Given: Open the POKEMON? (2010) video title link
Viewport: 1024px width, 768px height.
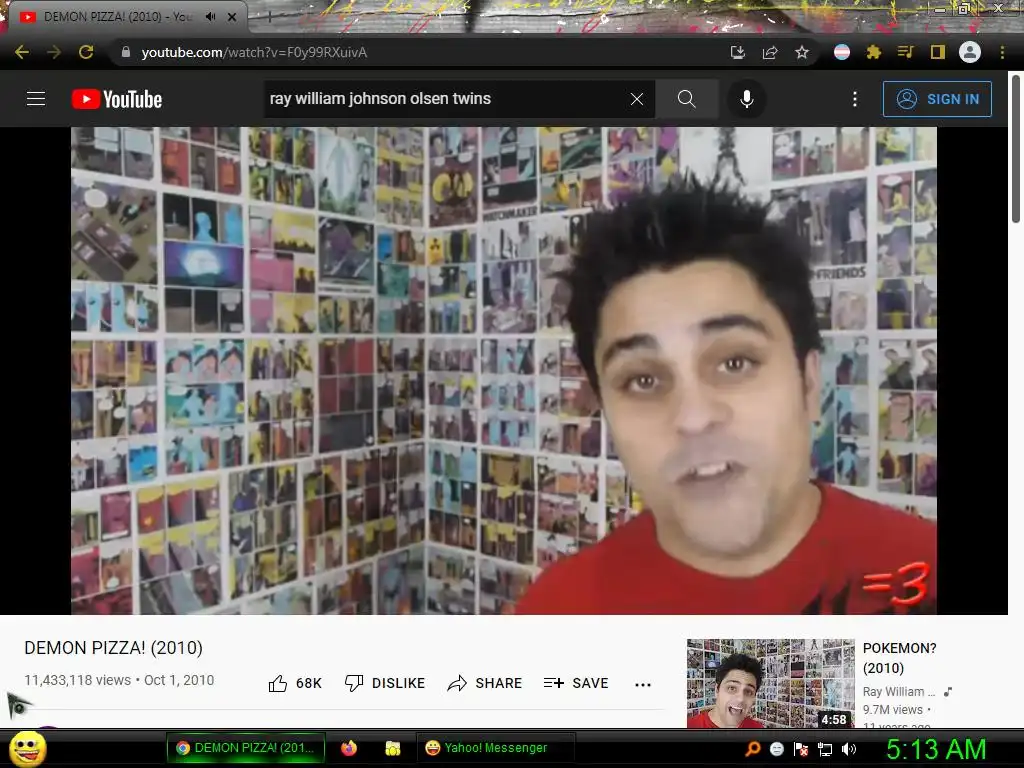Looking at the screenshot, I should [899, 658].
